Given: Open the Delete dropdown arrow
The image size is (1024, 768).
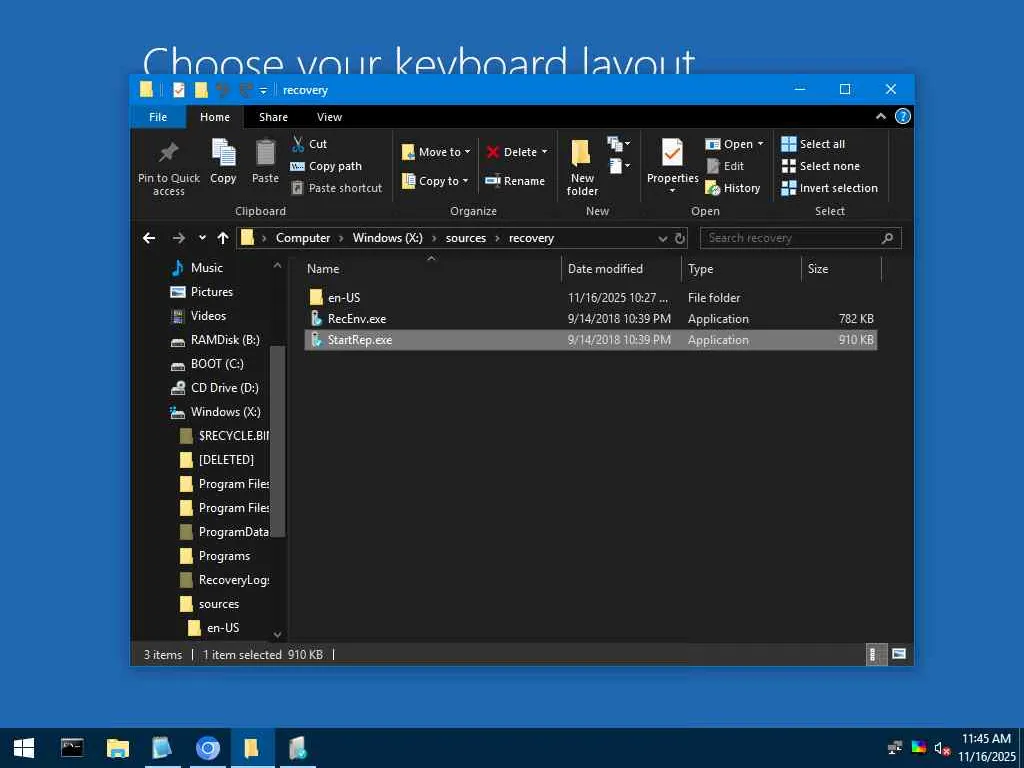Looking at the screenshot, I should point(544,152).
